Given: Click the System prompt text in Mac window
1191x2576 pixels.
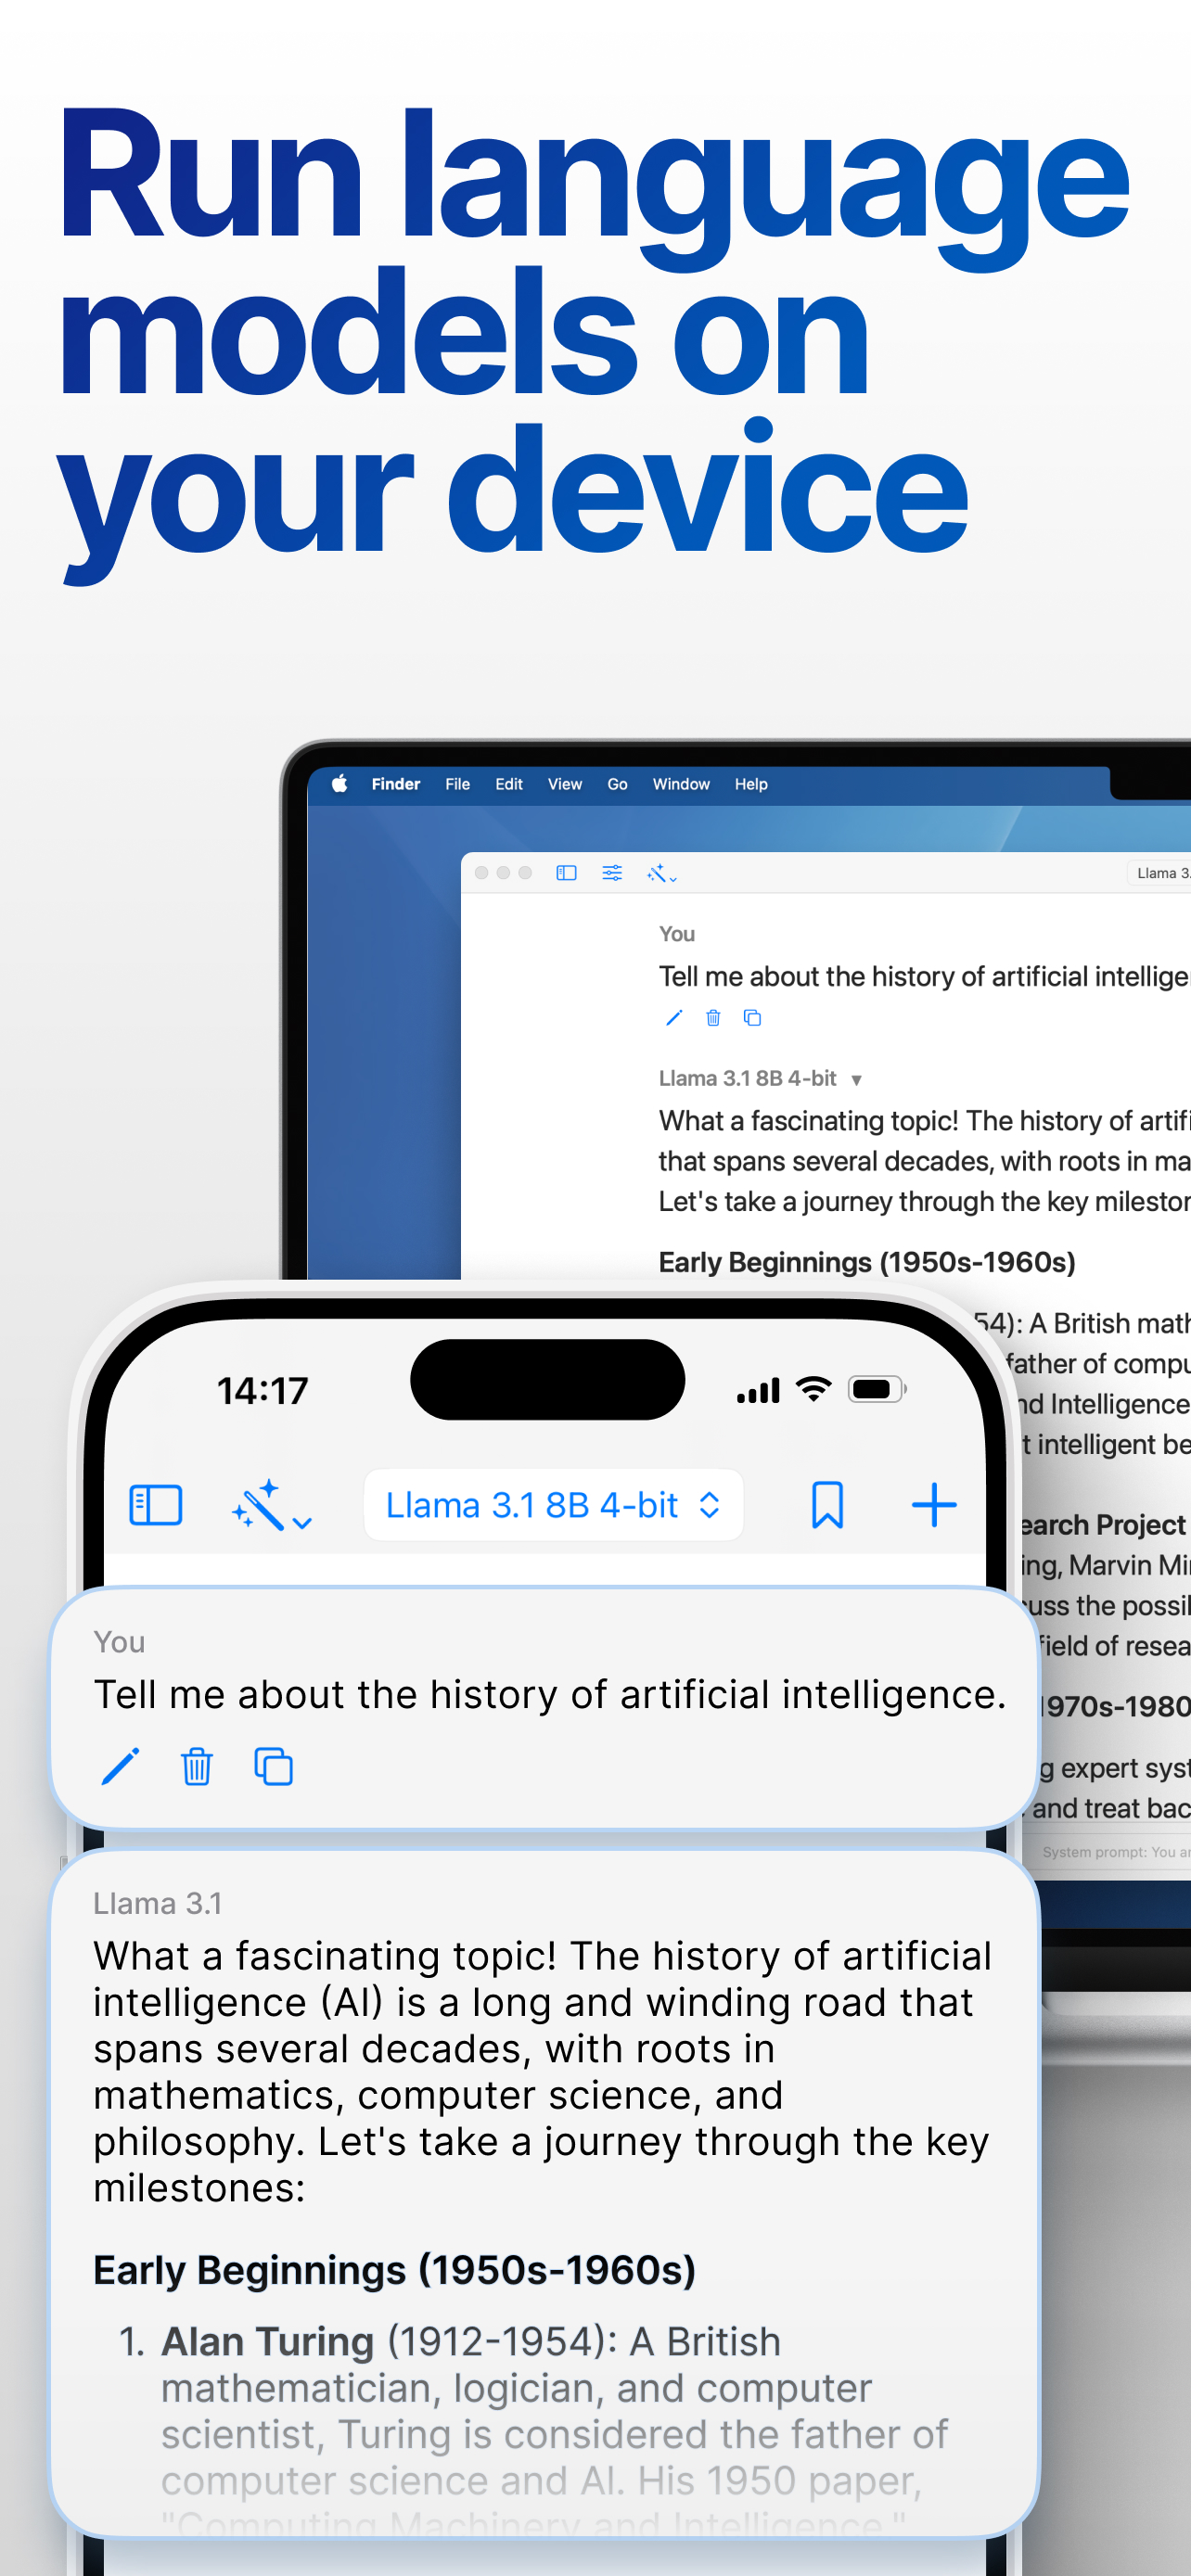Looking at the screenshot, I should click(1115, 1852).
